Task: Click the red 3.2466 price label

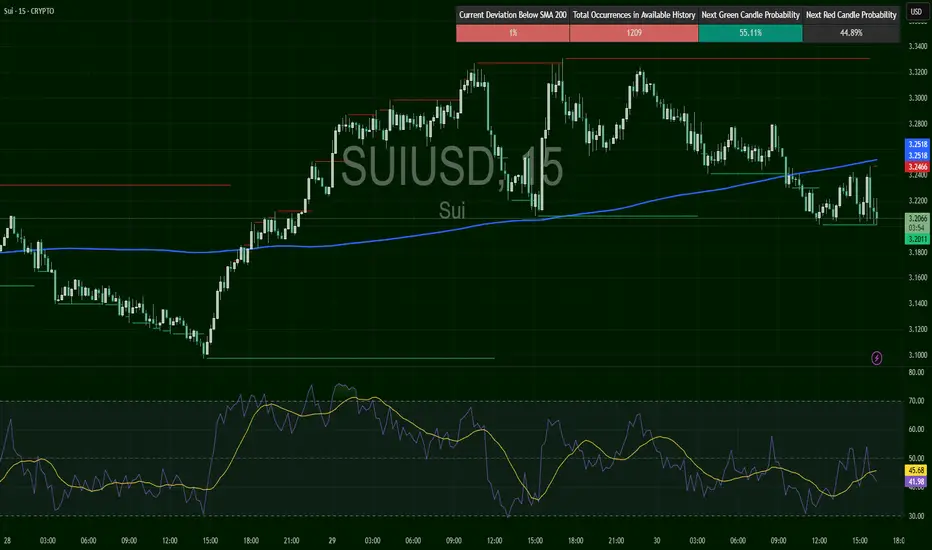Action: pyautogui.click(x=917, y=167)
